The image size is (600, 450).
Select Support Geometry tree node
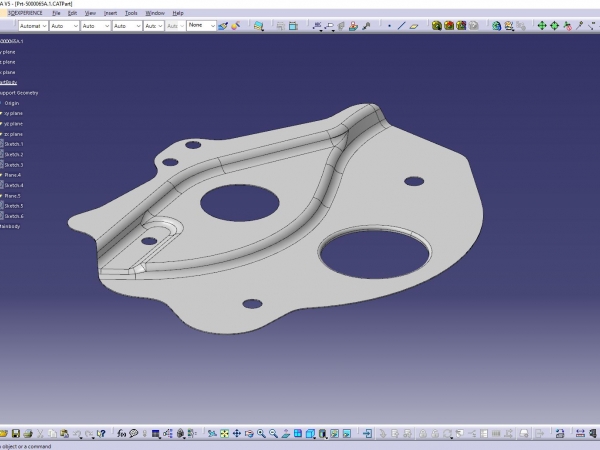[19, 93]
